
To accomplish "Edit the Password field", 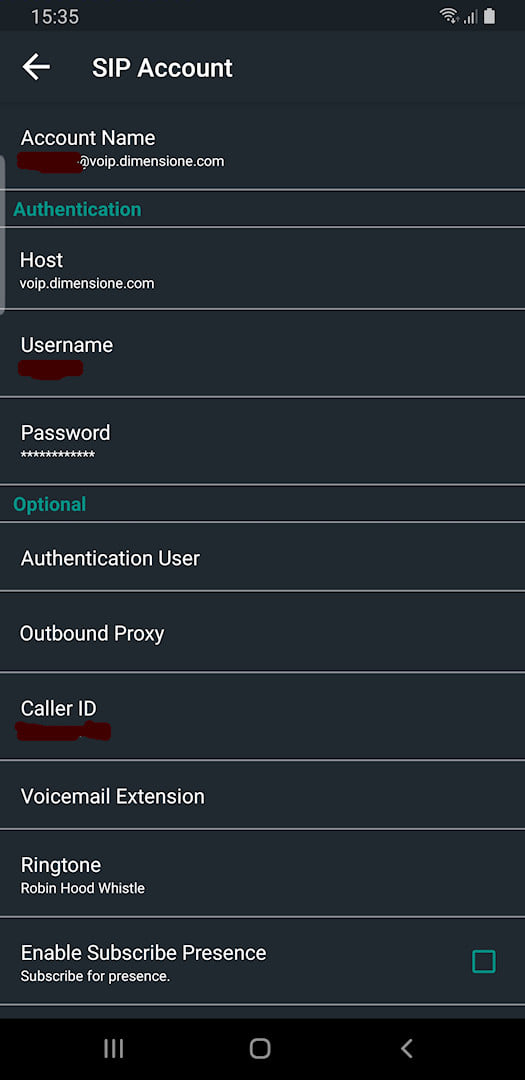I will 262,441.
